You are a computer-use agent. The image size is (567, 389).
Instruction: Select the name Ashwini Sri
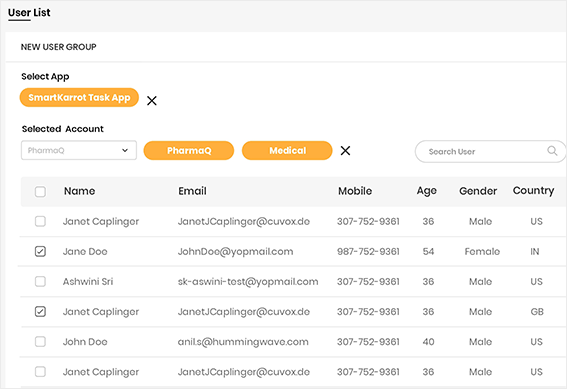click(x=88, y=282)
